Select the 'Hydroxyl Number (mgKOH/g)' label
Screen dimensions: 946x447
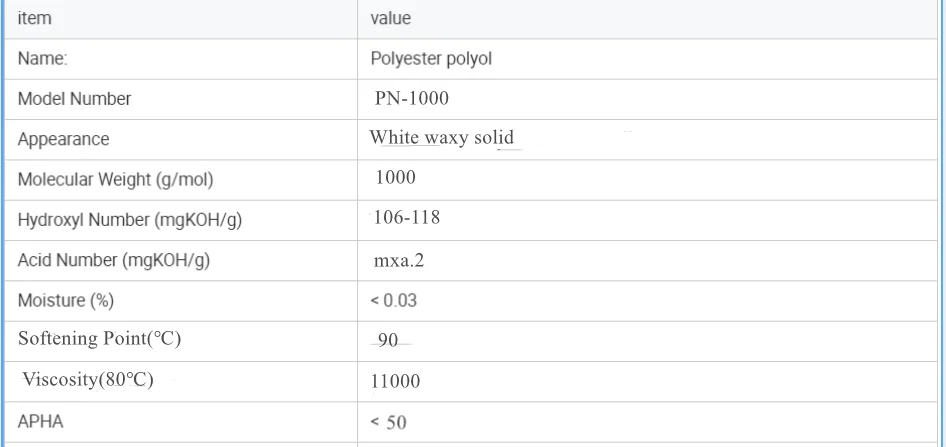[130, 220]
